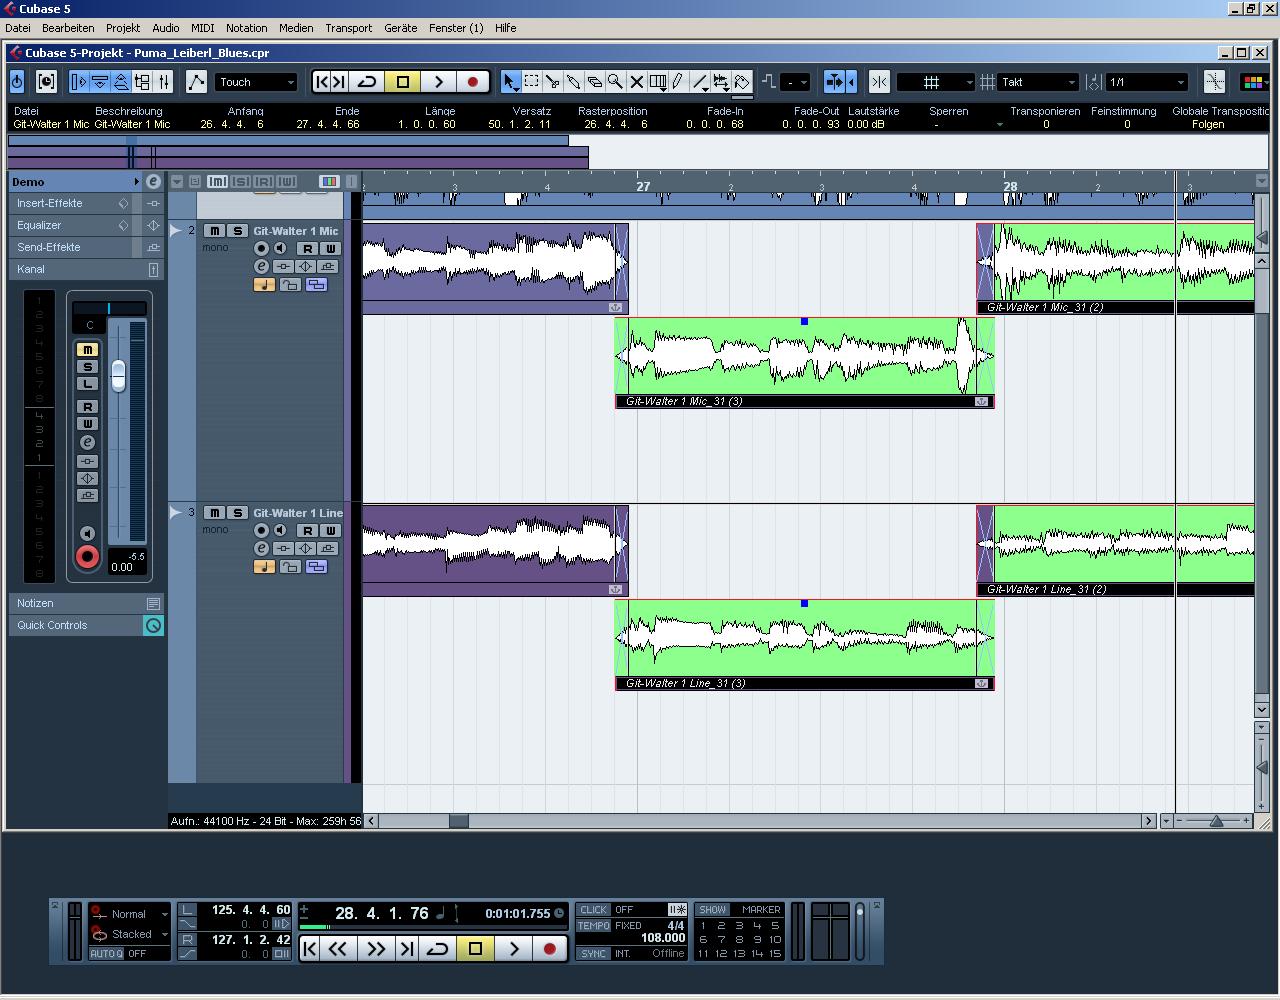
Task: Select the Color paint bucket tool
Action: pyautogui.click(x=742, y=82)
